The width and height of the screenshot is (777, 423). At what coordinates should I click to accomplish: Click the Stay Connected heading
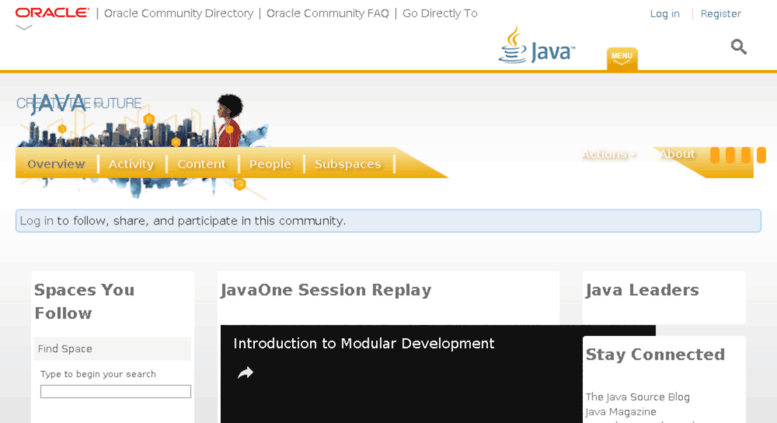click(655, 355)
